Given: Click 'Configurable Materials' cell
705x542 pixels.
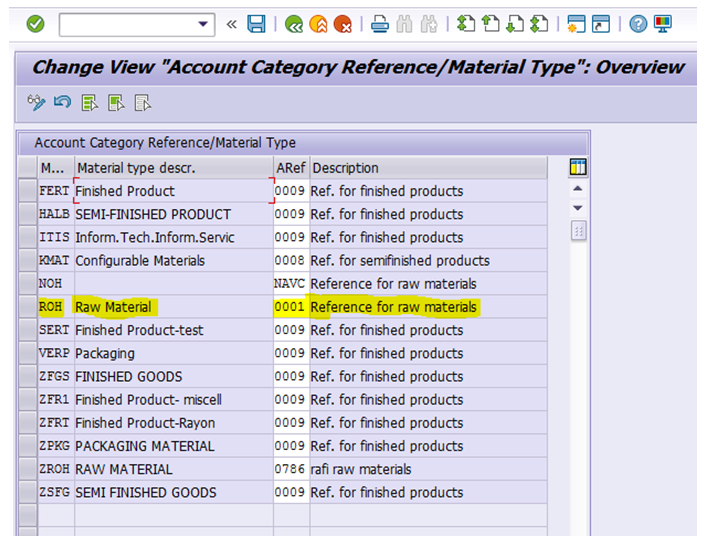Looking at the screenshot, I should (174, 260).
